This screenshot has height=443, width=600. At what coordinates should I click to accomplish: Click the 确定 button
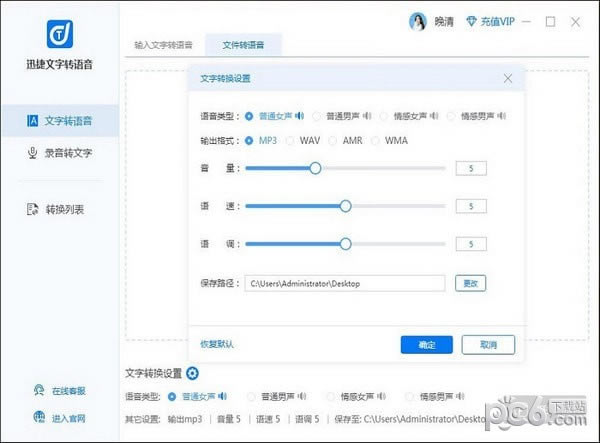pos(427,344)
